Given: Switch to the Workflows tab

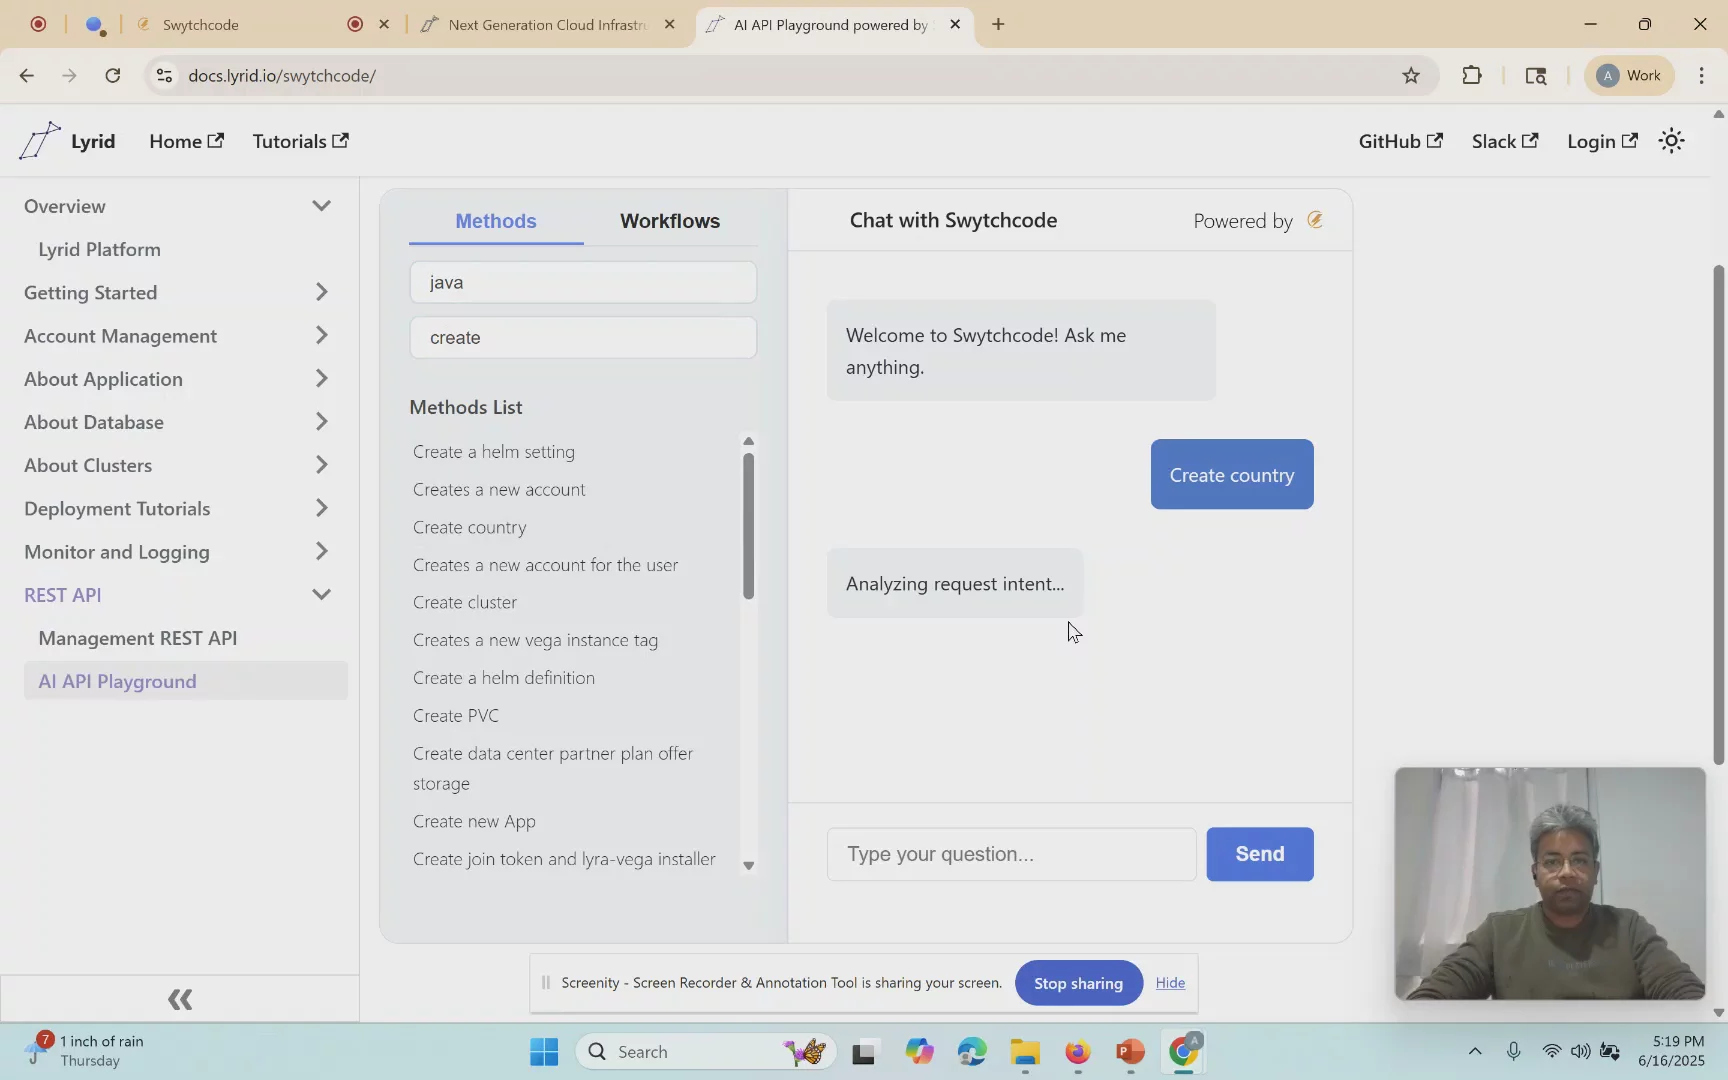Looking at the screenshot, I should pos(670,221).
